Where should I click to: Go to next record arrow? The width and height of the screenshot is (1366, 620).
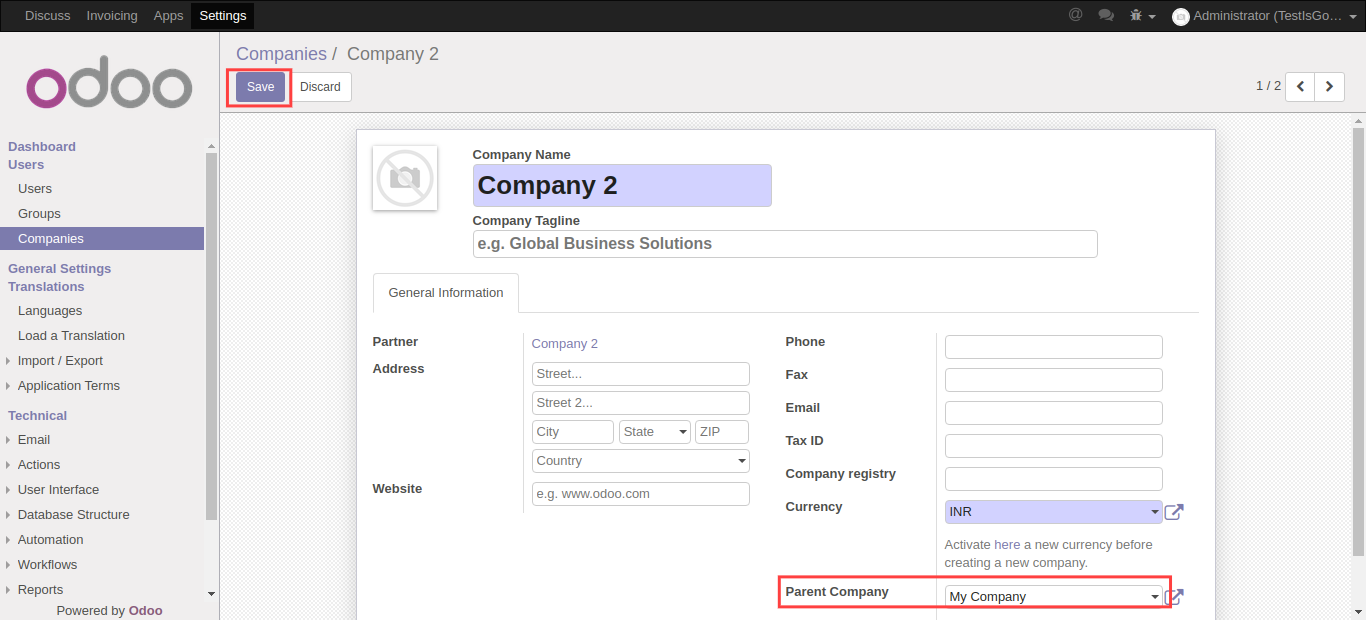click(1329, 87)
